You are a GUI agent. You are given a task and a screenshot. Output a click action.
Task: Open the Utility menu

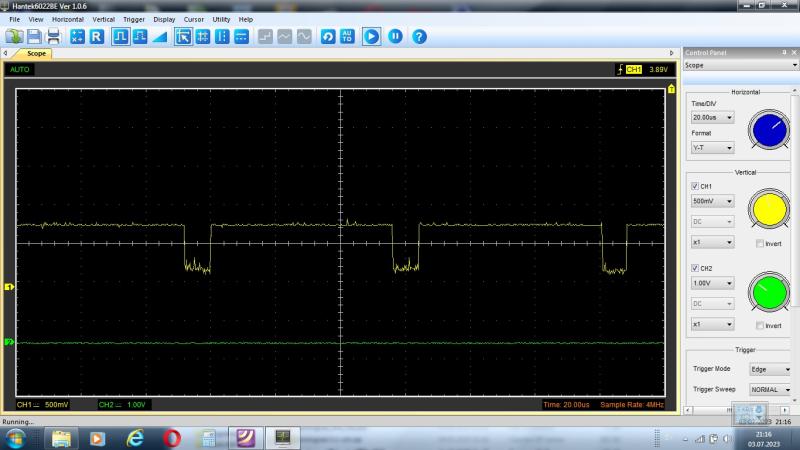221,19
